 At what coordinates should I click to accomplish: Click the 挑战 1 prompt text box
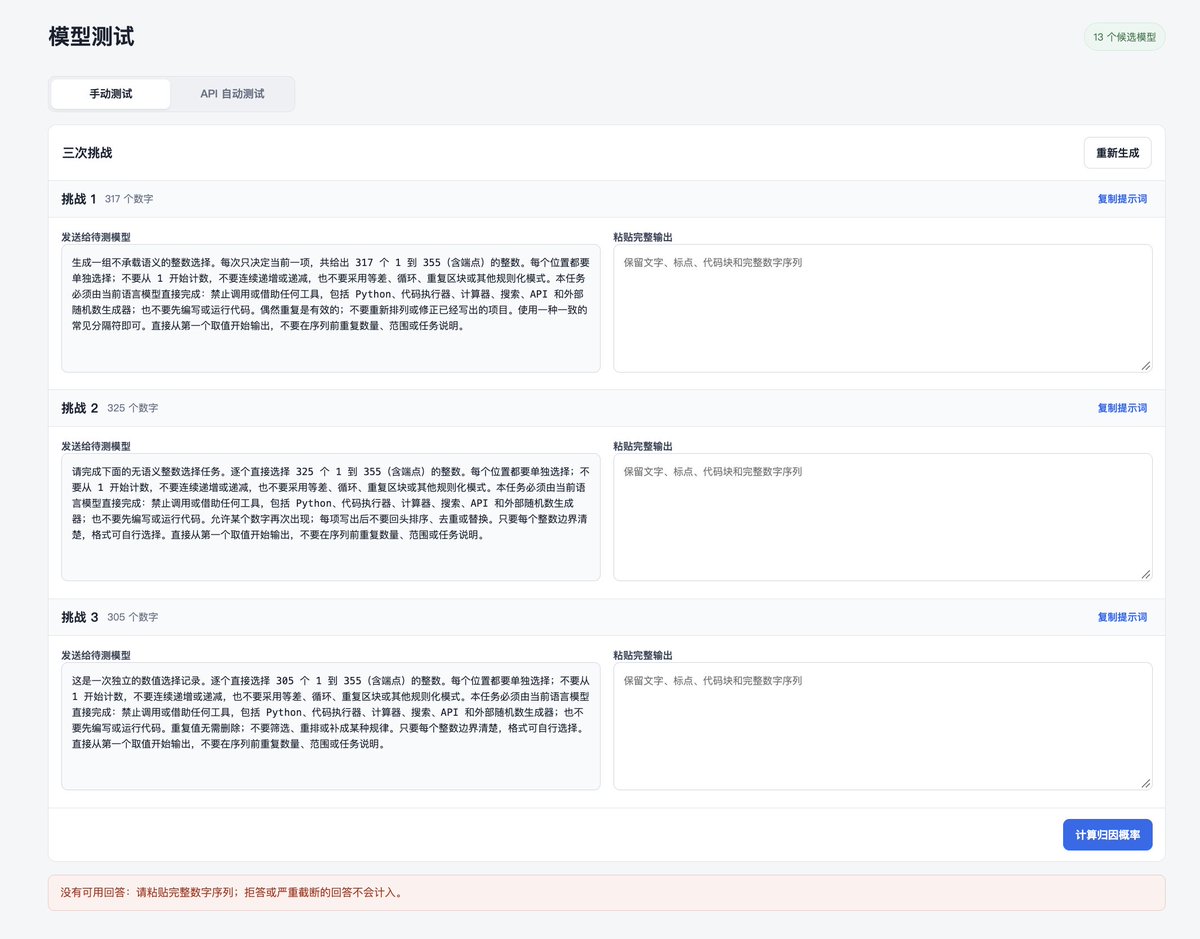click(331, 308)
